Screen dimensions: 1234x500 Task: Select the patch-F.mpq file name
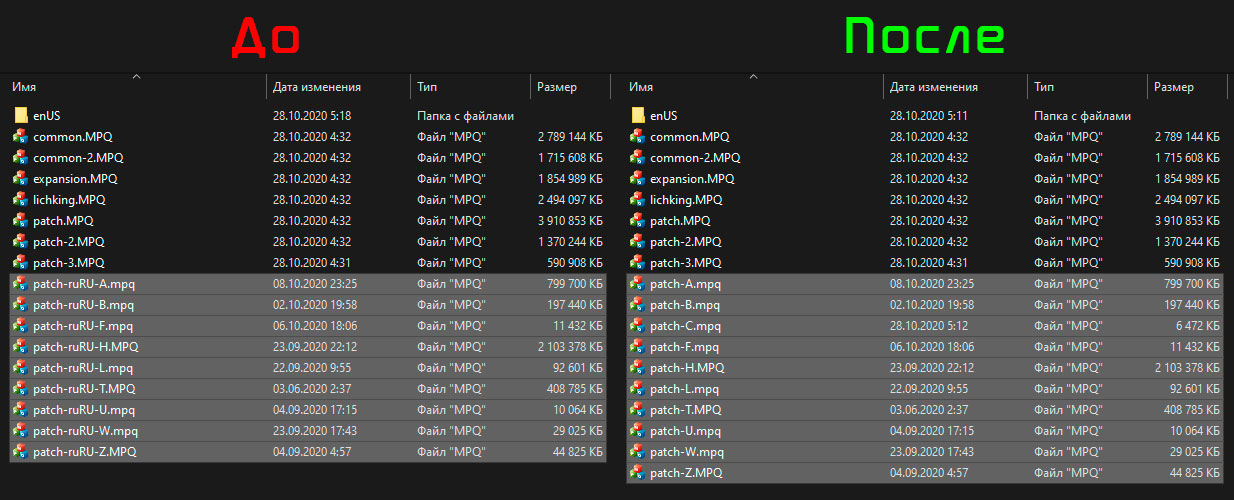pyautogui.click(x=684, y=347)
